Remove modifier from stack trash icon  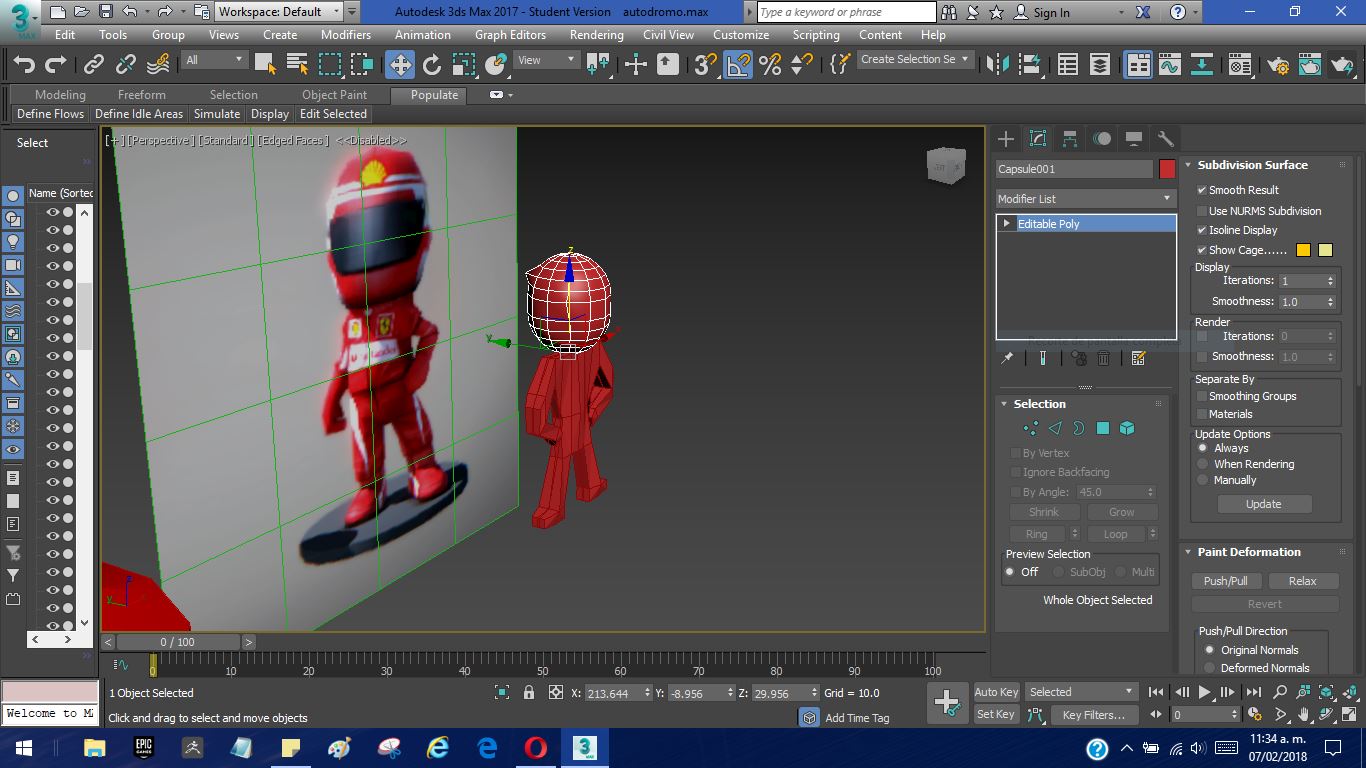[1104, 358]
